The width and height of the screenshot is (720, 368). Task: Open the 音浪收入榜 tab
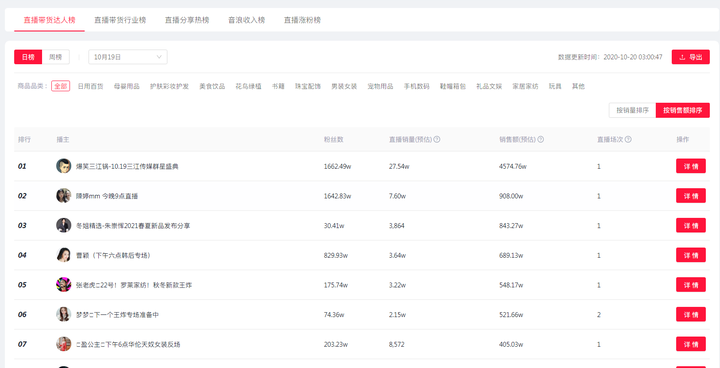pos(247,20)
